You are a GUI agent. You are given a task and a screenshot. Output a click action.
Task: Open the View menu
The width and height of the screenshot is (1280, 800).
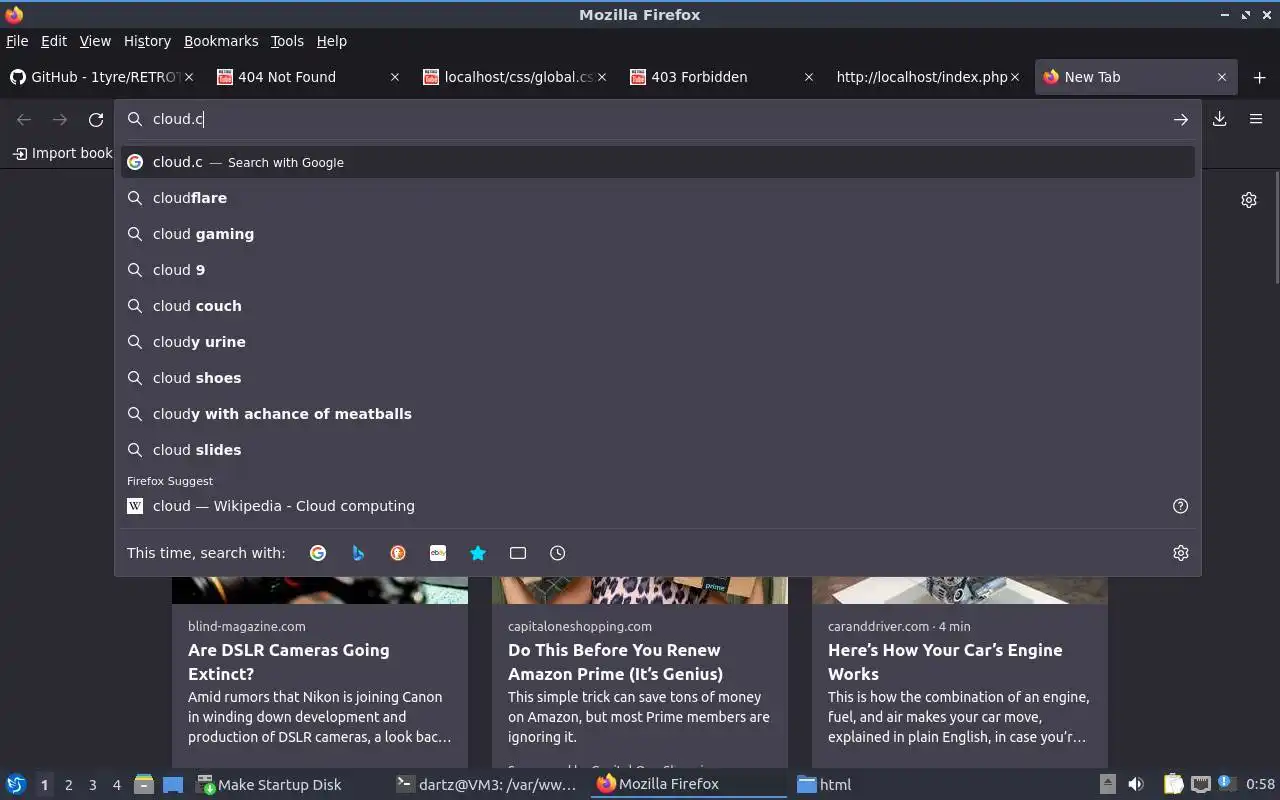pyautogui.click(x=95, y=41)
